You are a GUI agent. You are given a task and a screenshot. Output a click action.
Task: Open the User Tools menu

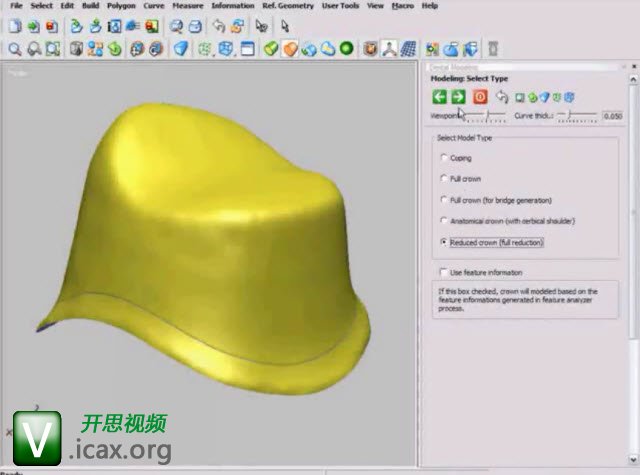[x=340, y=6]
